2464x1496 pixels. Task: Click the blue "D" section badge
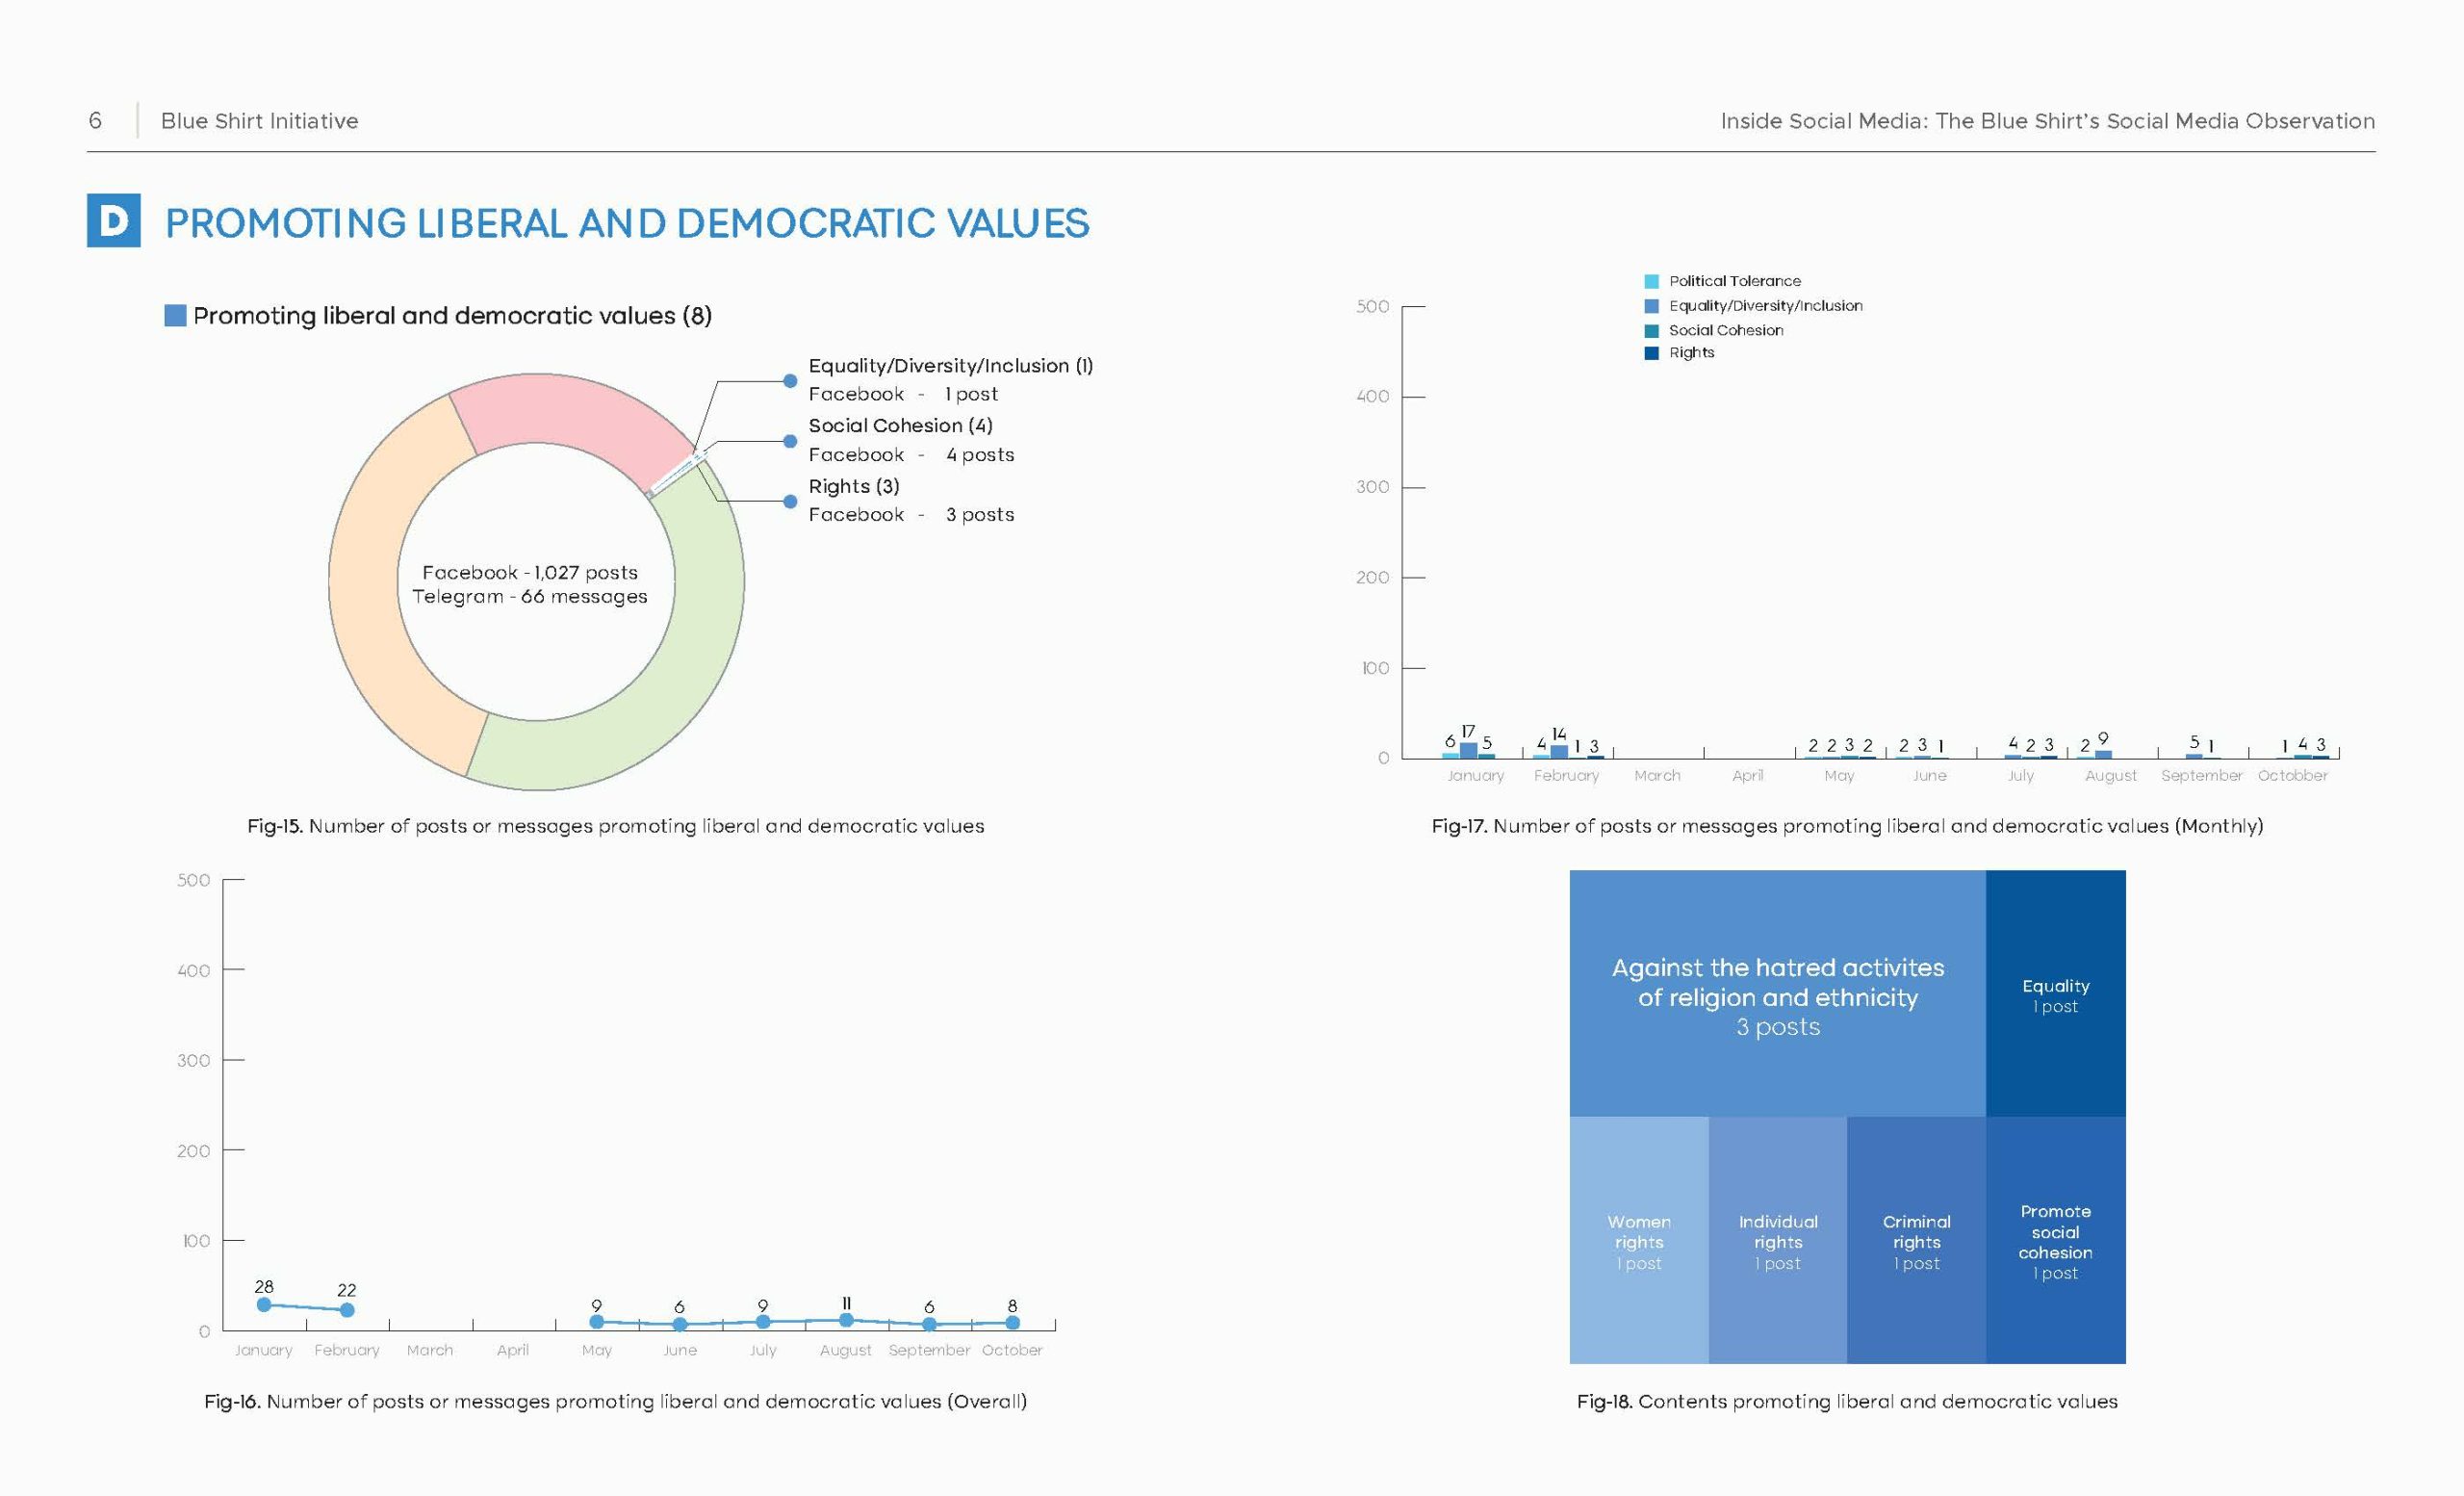(x=113, y=220)
